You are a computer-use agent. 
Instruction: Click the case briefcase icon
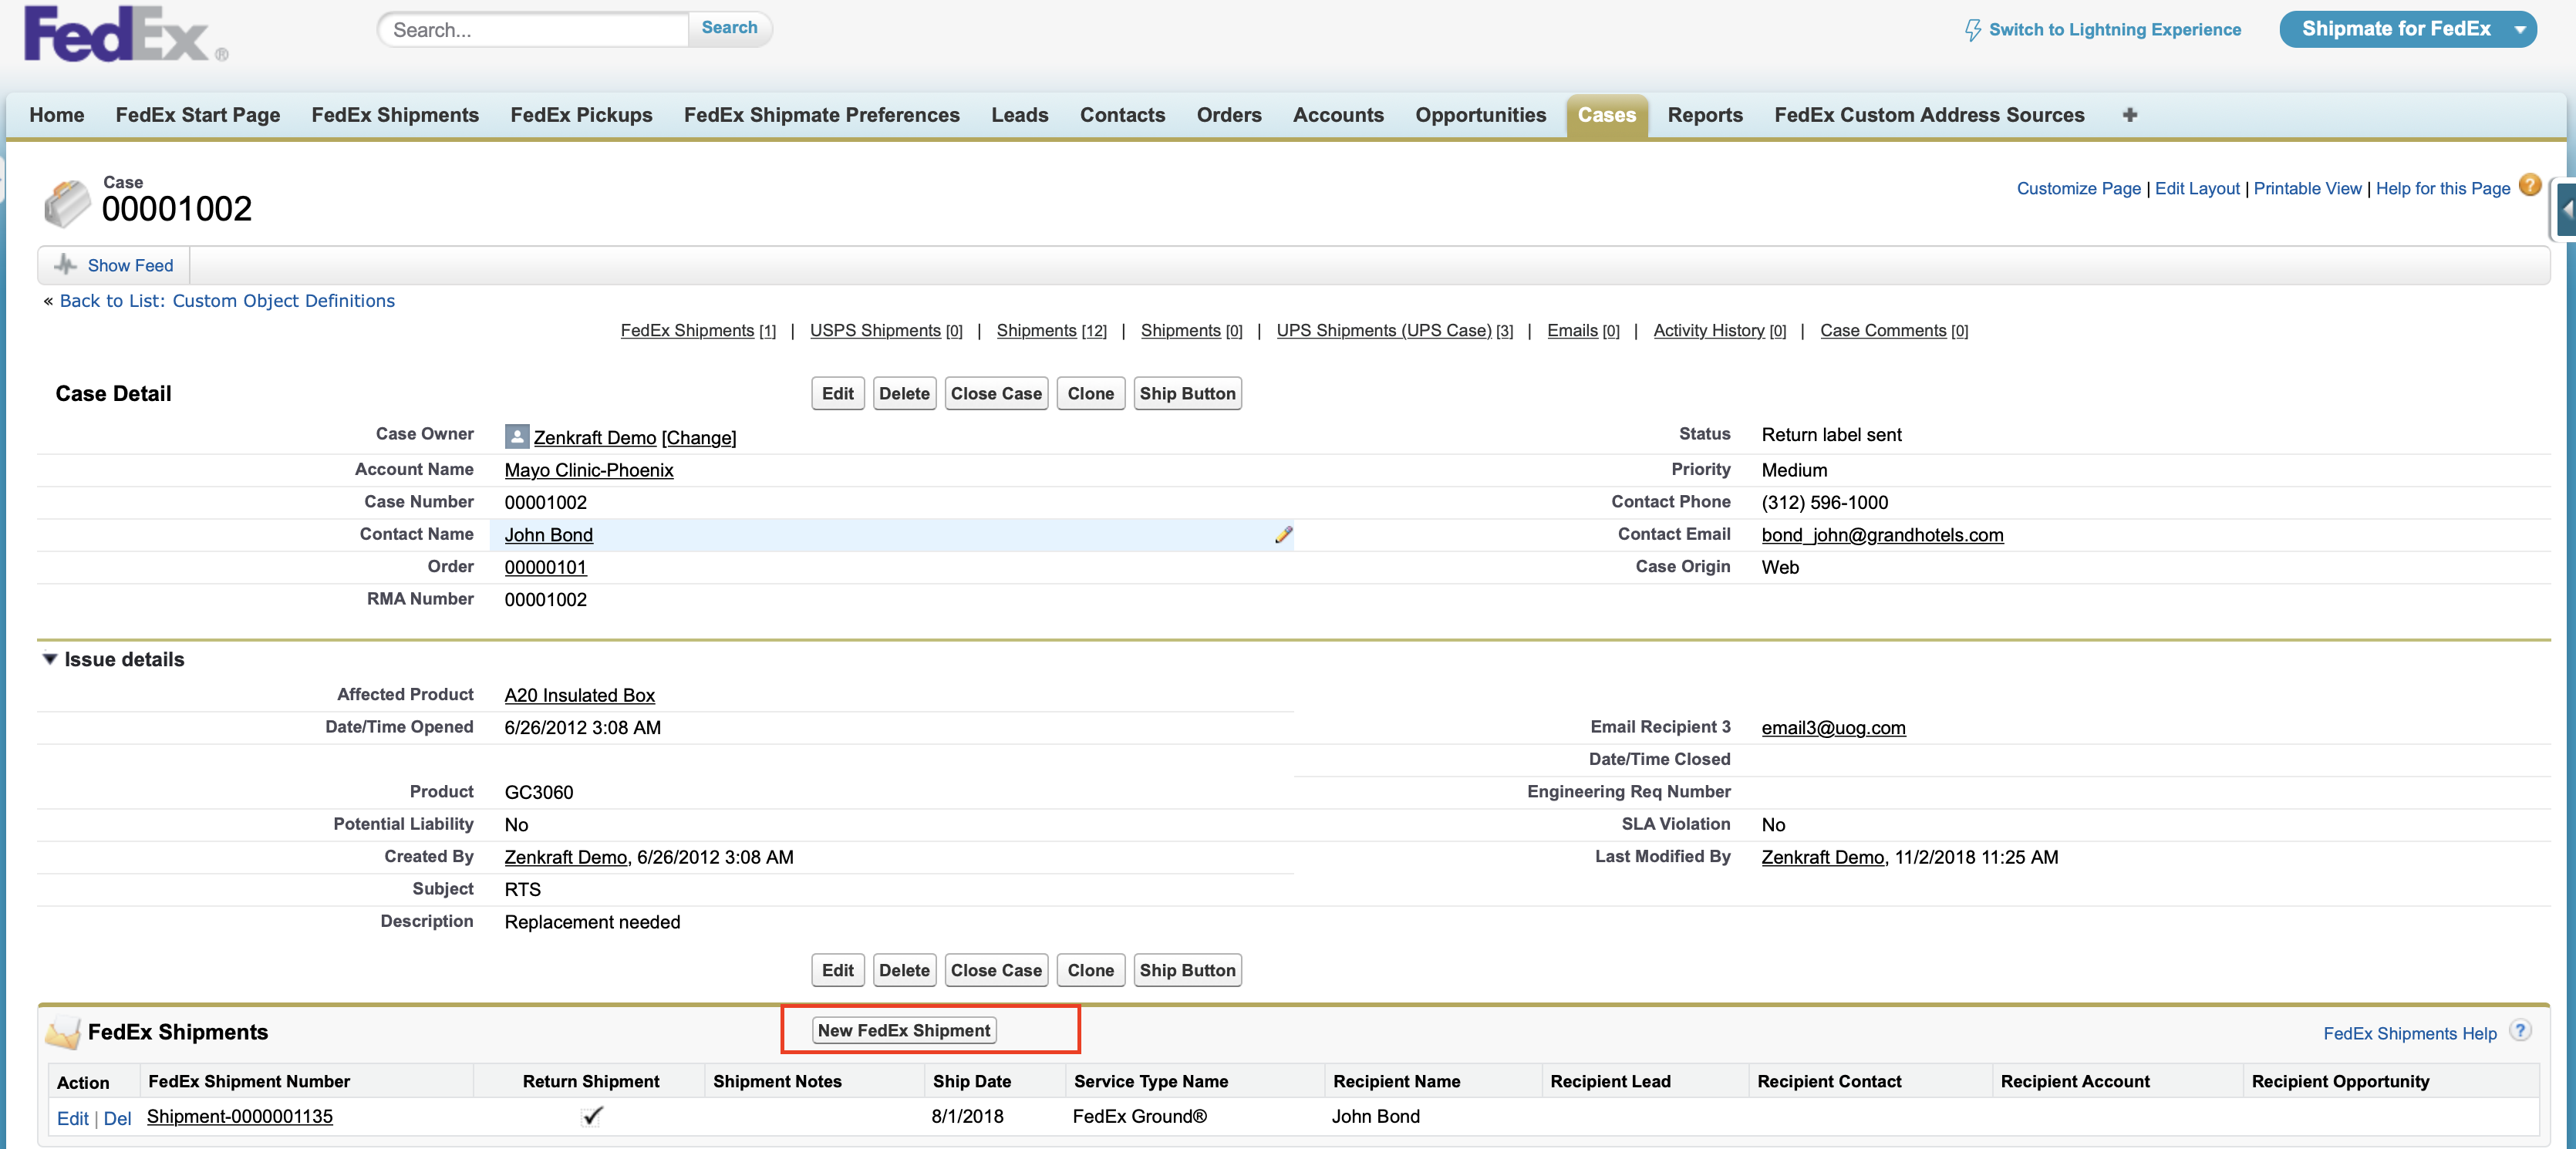pos(67,203)
